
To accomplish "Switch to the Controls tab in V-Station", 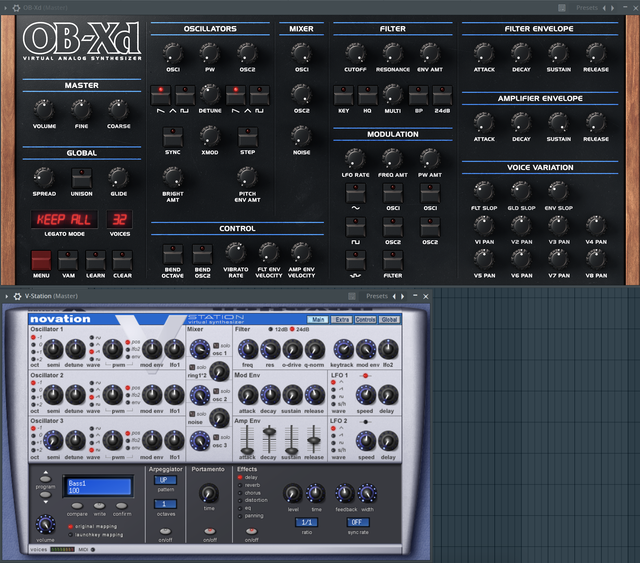I will [365, 319].
